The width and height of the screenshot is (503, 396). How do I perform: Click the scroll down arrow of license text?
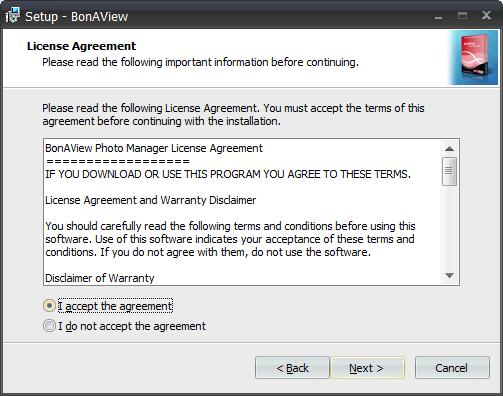449,275
